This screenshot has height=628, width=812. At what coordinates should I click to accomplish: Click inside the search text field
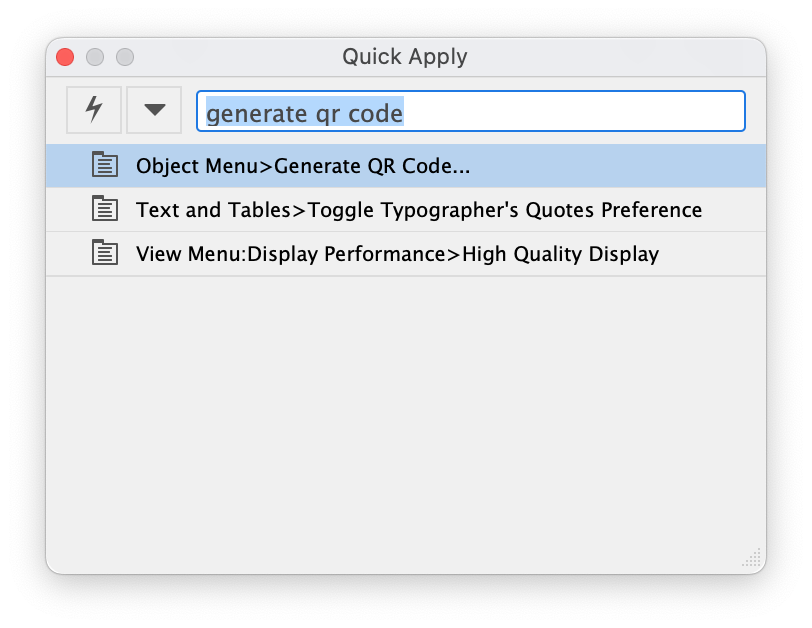coord(470,112)
